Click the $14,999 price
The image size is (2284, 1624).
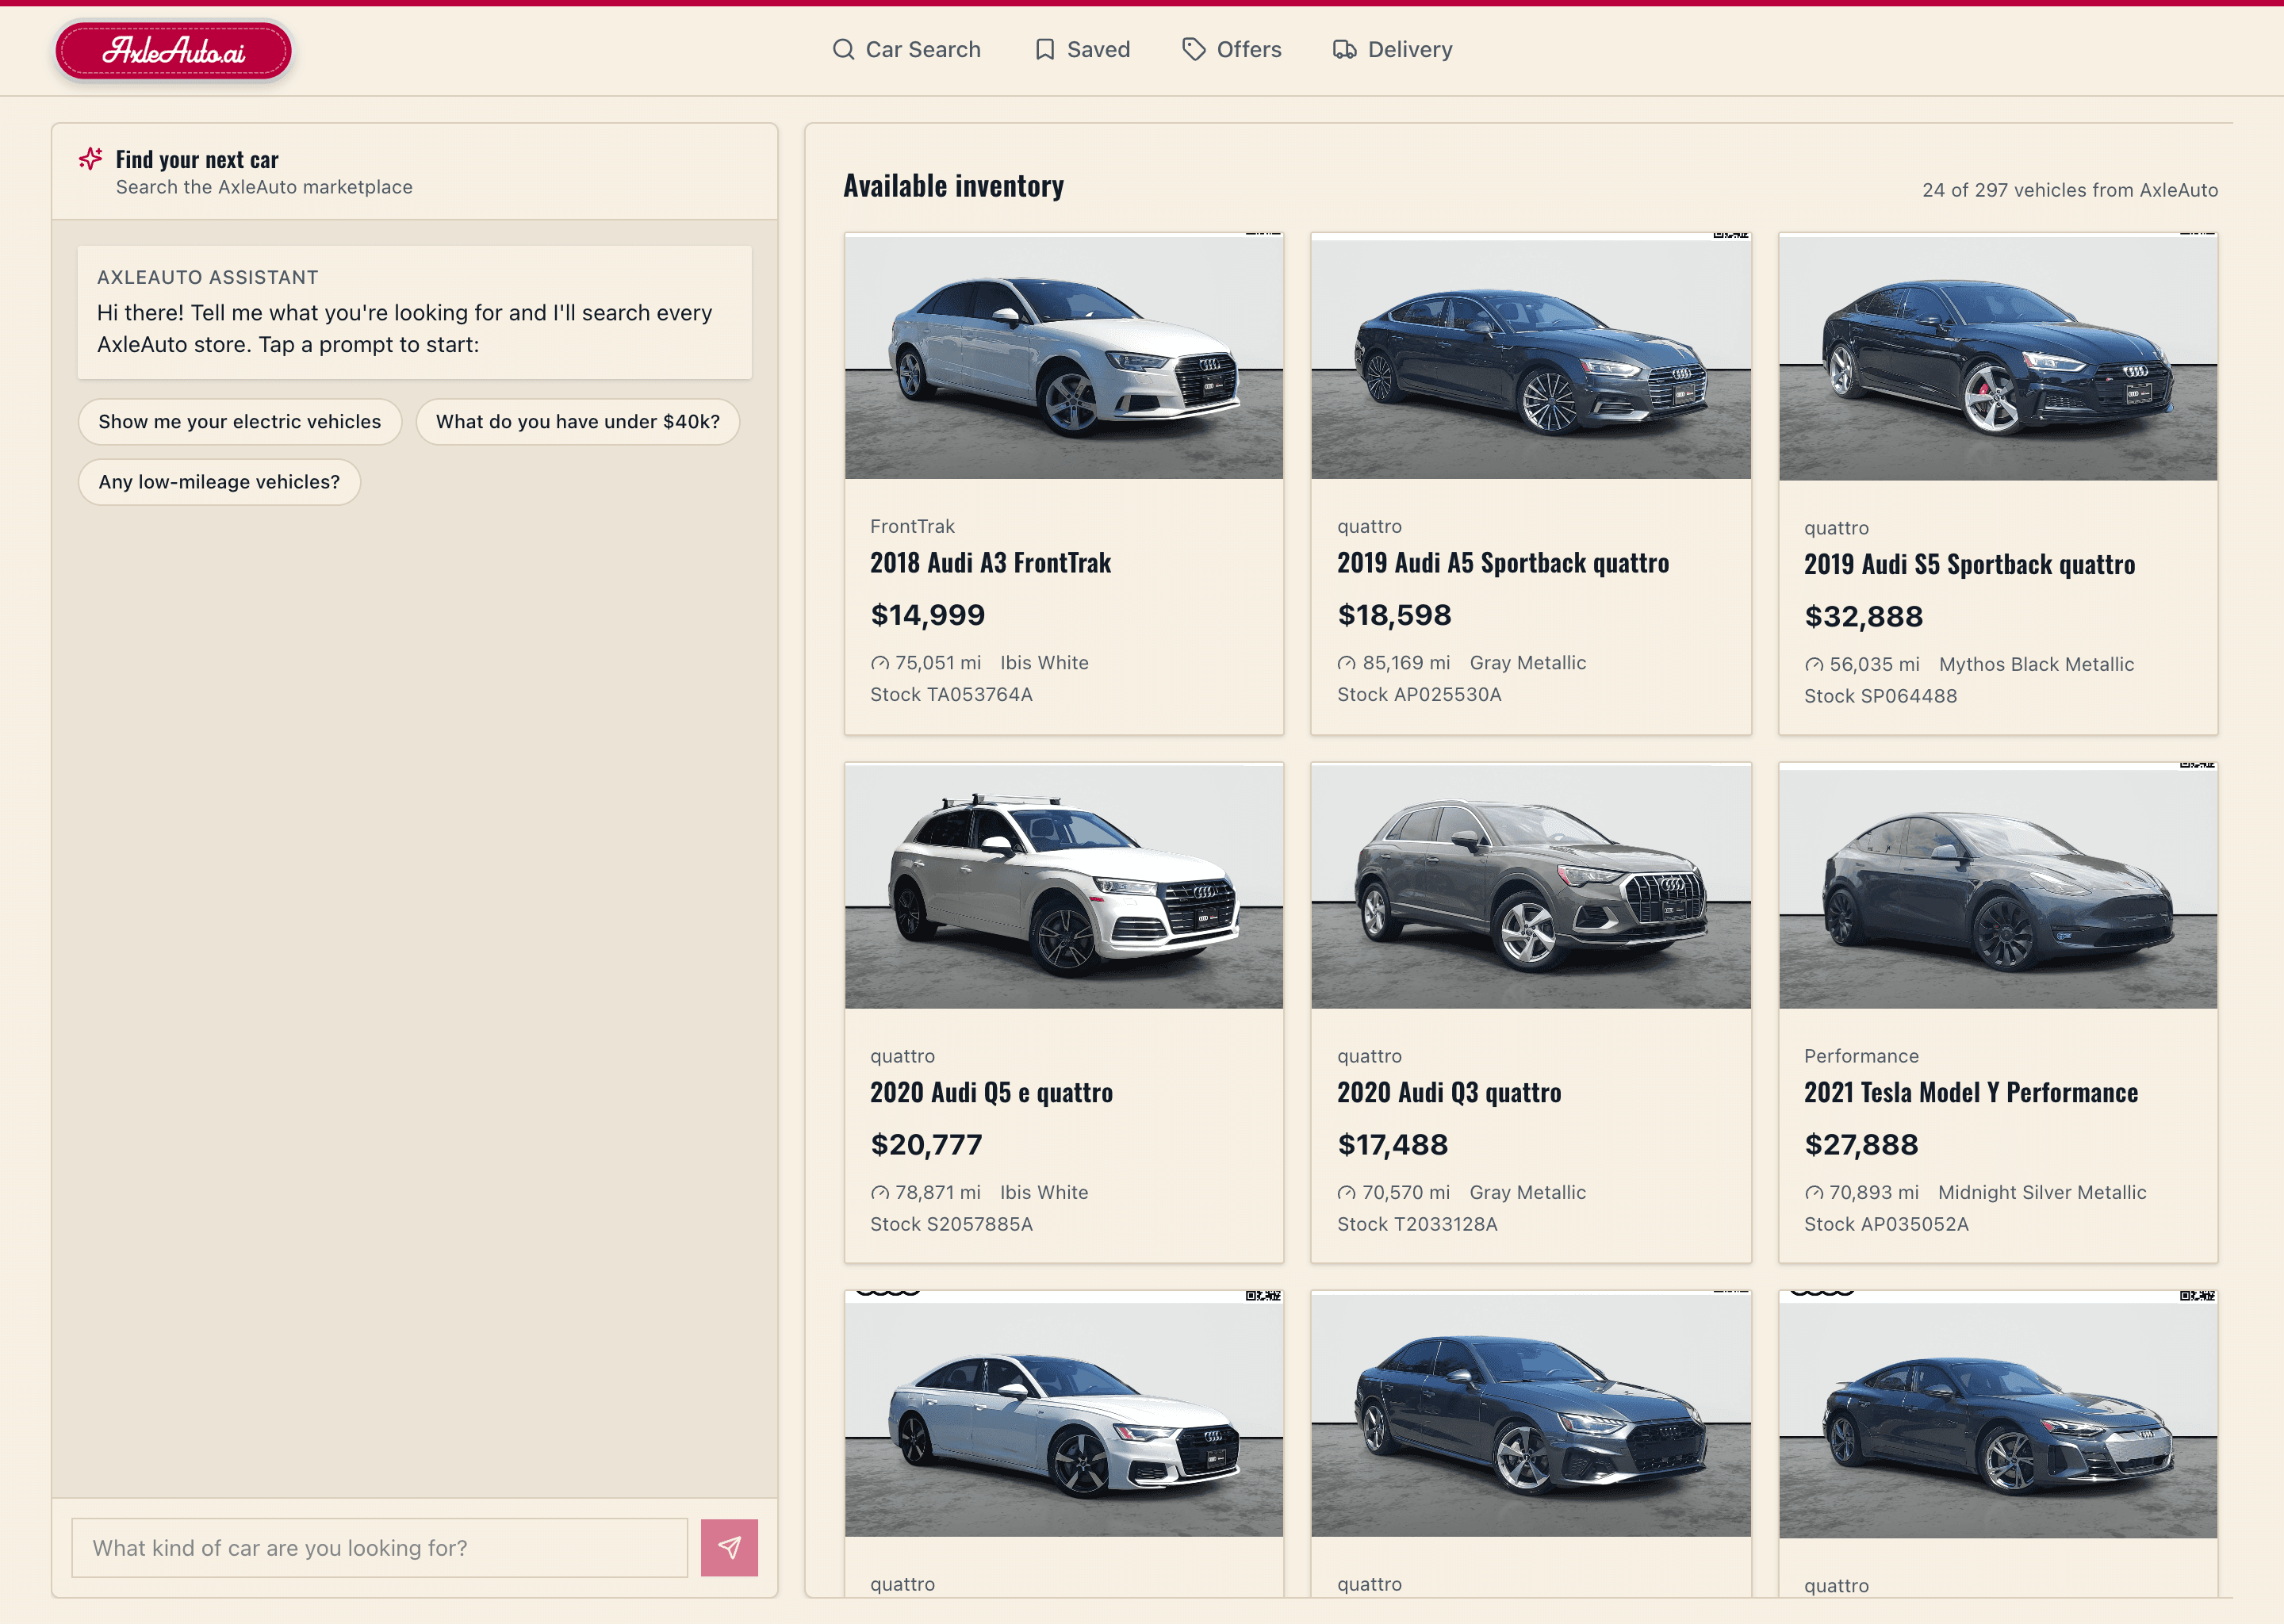click(x=928, y=615)
